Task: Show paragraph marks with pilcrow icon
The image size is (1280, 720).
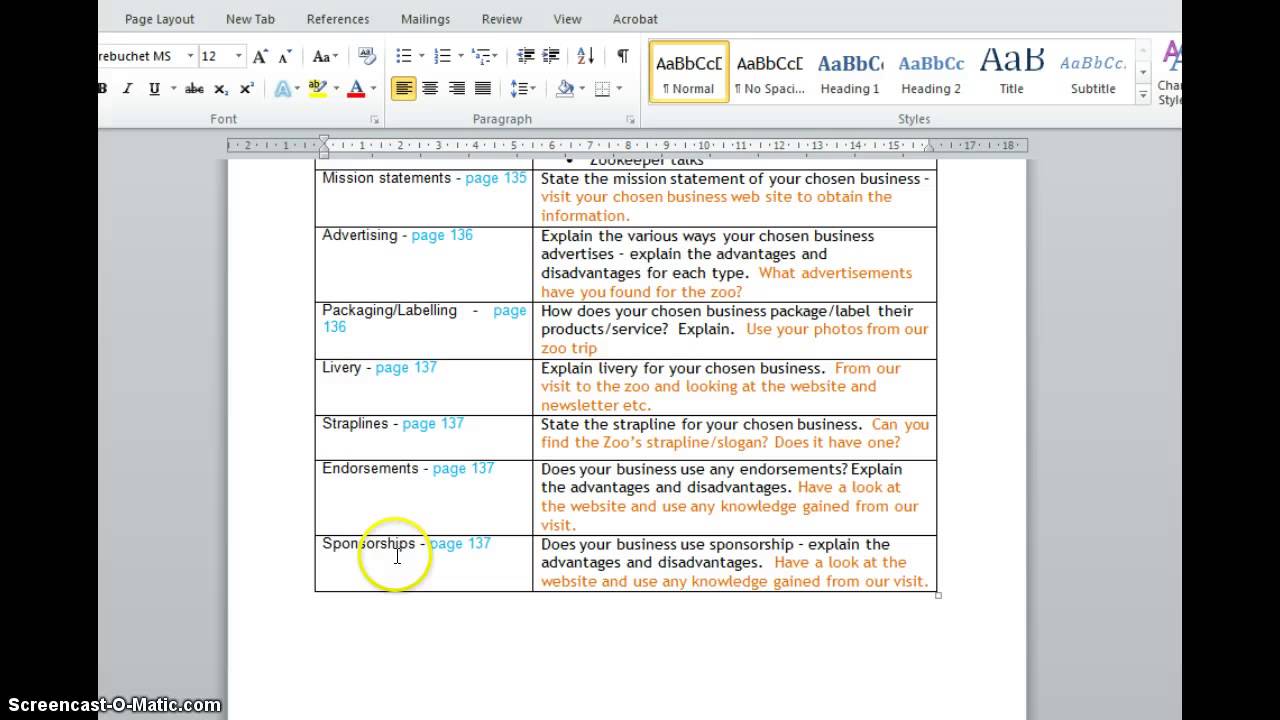Action: (x=623, y=56)
